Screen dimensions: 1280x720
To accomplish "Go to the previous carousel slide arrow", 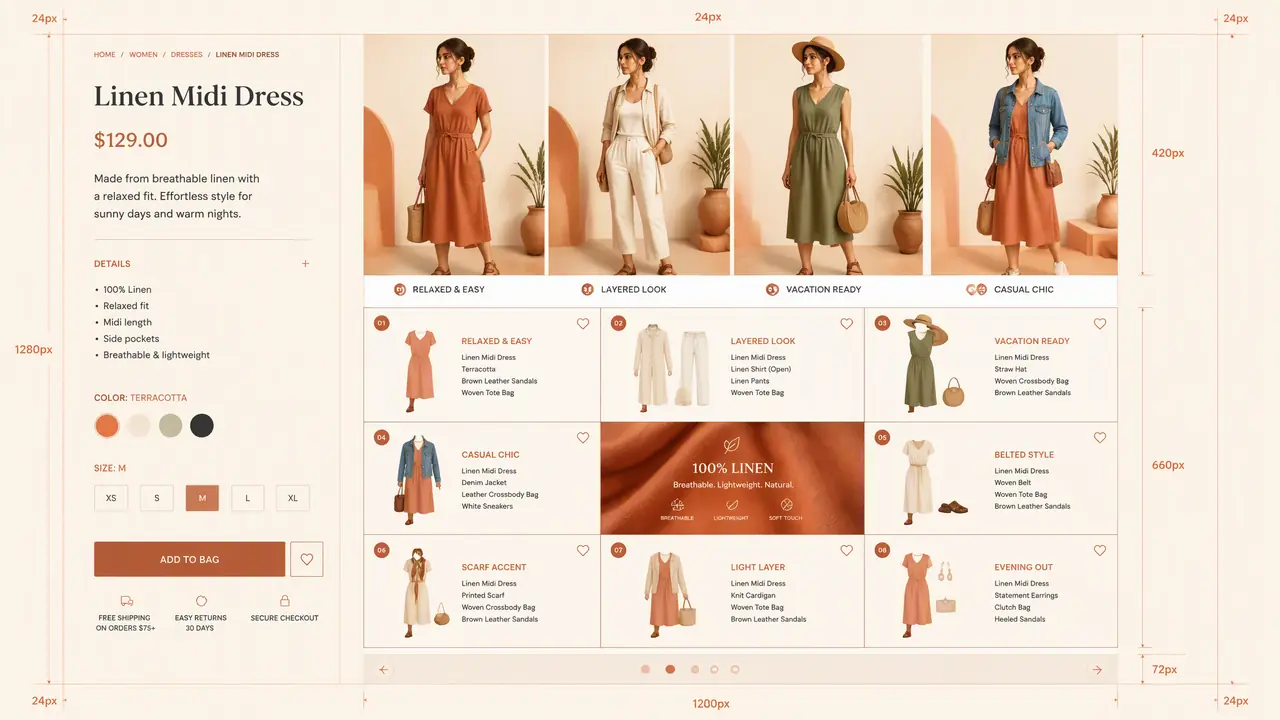I will [384, 670].
